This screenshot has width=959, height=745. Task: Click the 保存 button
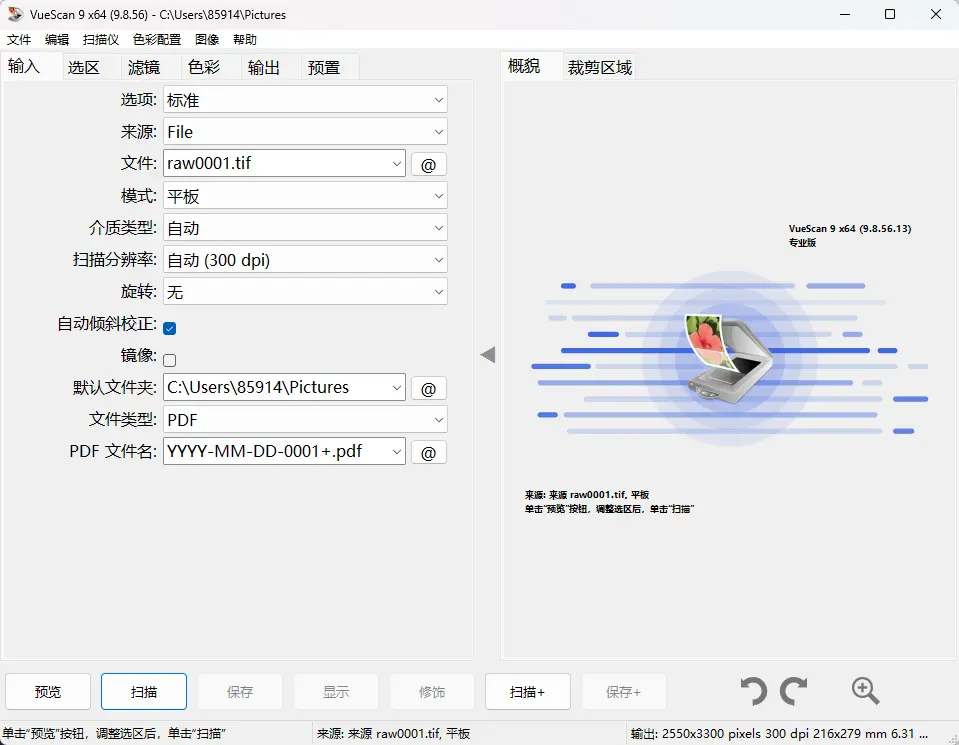pos(240,692)
